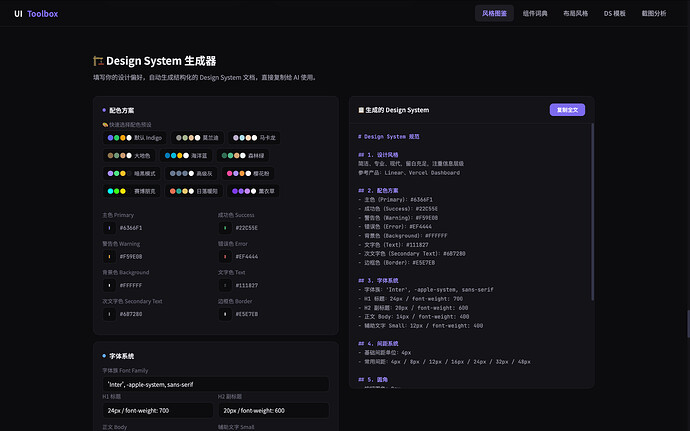
Task: Click the generated Design System panel scrollbar
Action: [592, 212]
